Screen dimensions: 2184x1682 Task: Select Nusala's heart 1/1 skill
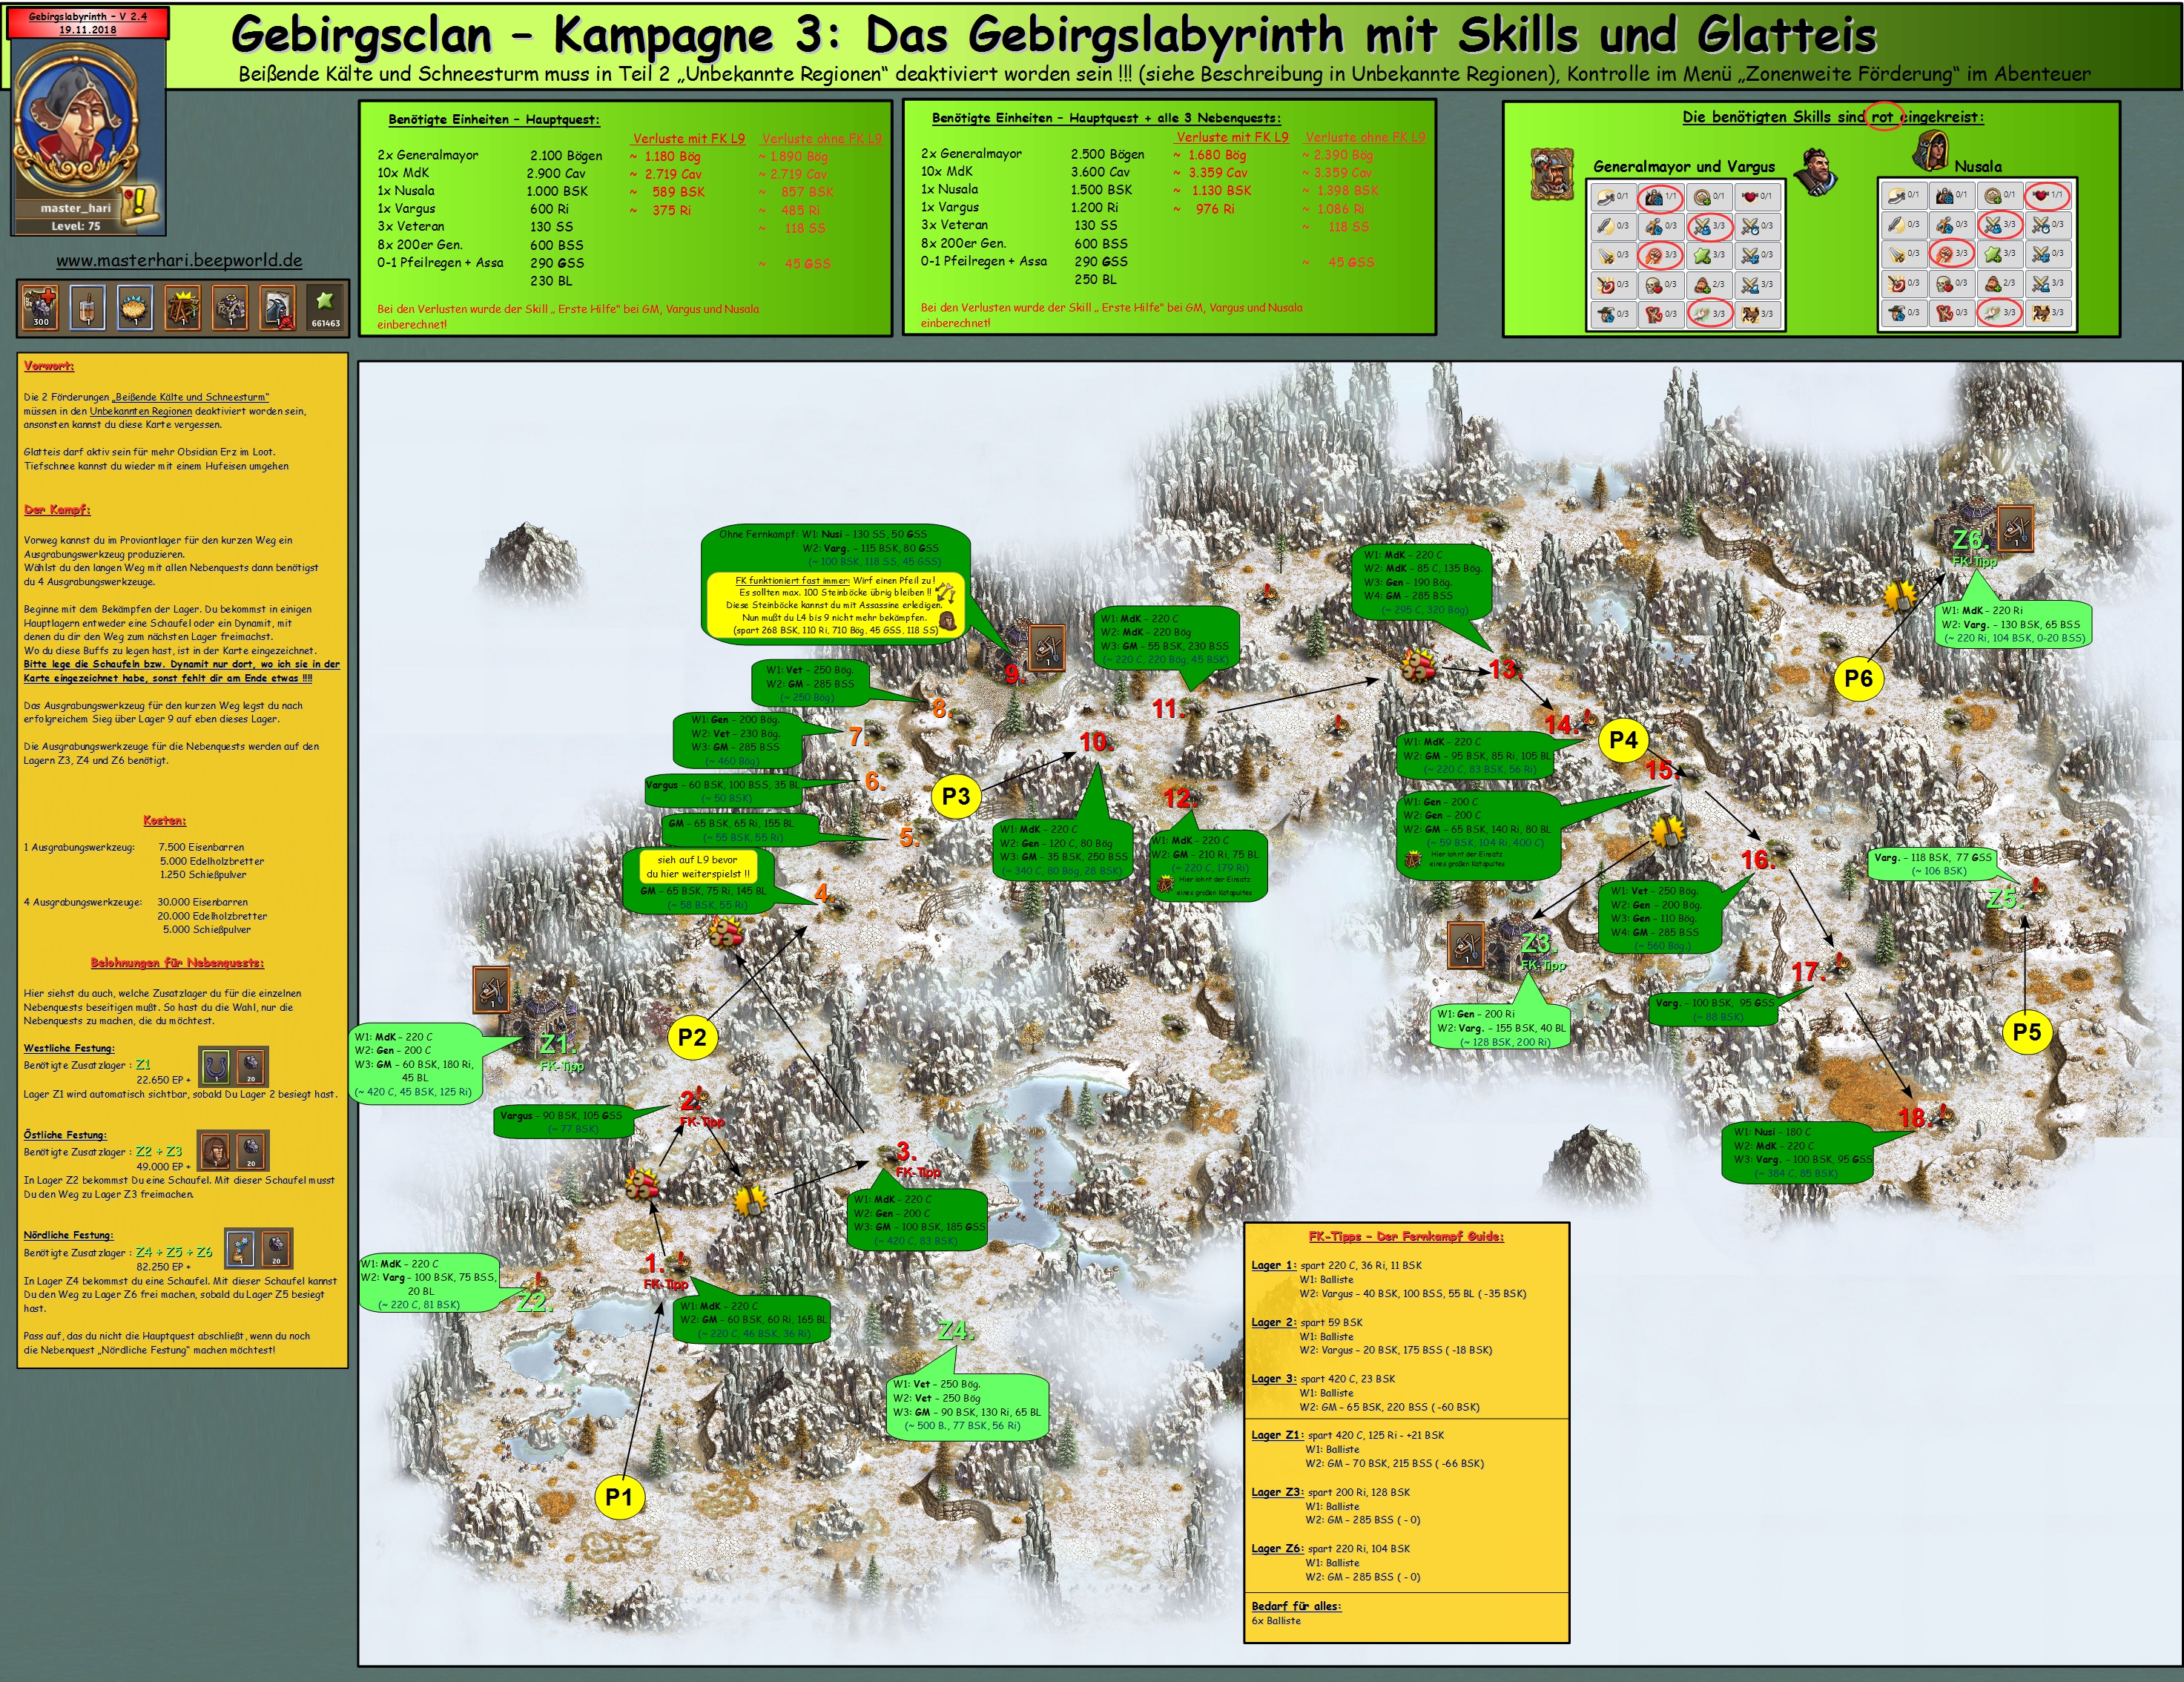tap(2047, 195)
